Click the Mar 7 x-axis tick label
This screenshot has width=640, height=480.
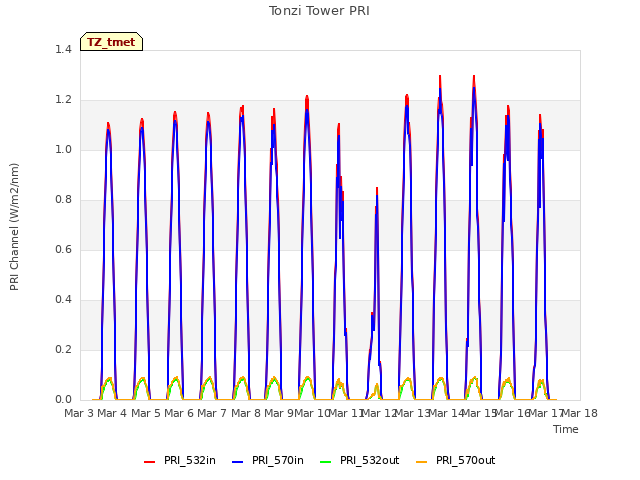tap(212, 413)
